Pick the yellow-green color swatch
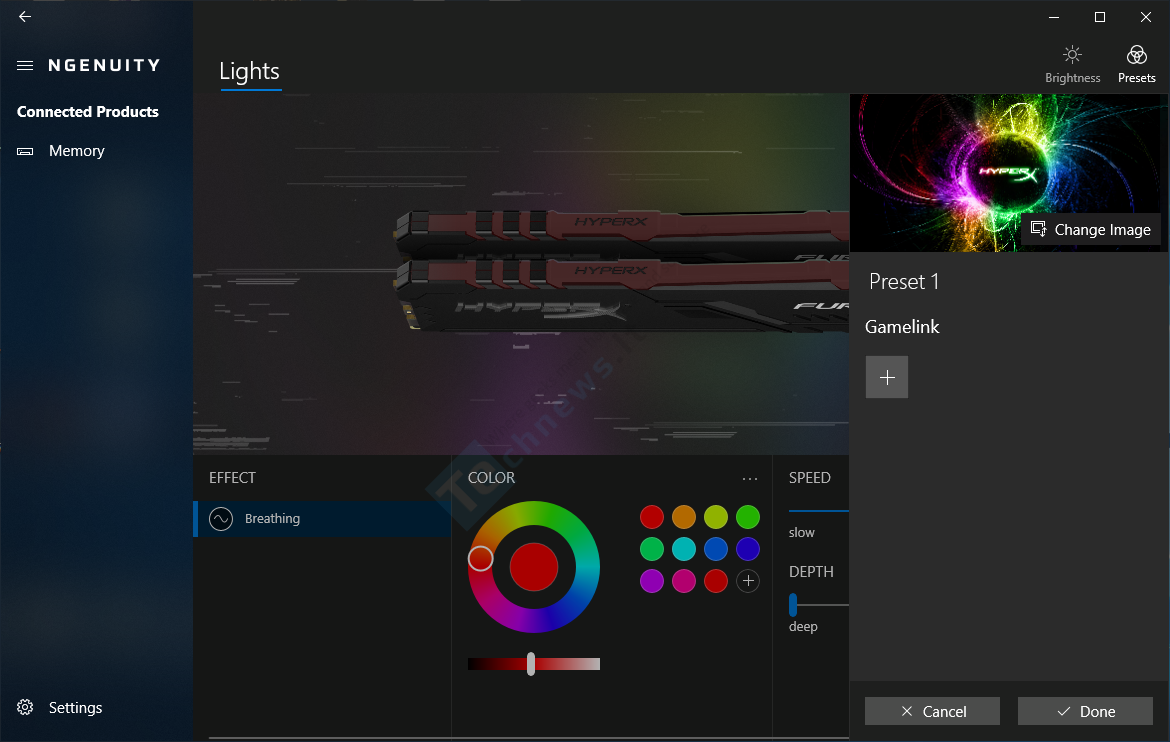The height and width of the screenshot is (742, 1170). coord(716,517)
